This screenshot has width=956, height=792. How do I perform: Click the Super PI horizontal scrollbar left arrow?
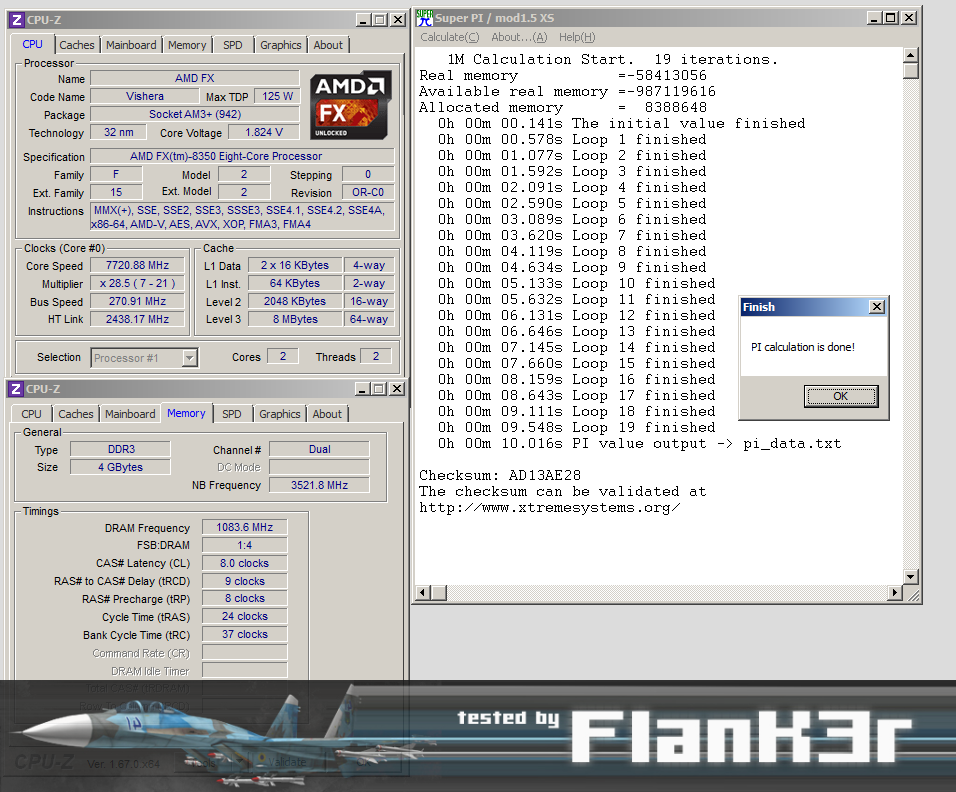(x=423, y=592)
